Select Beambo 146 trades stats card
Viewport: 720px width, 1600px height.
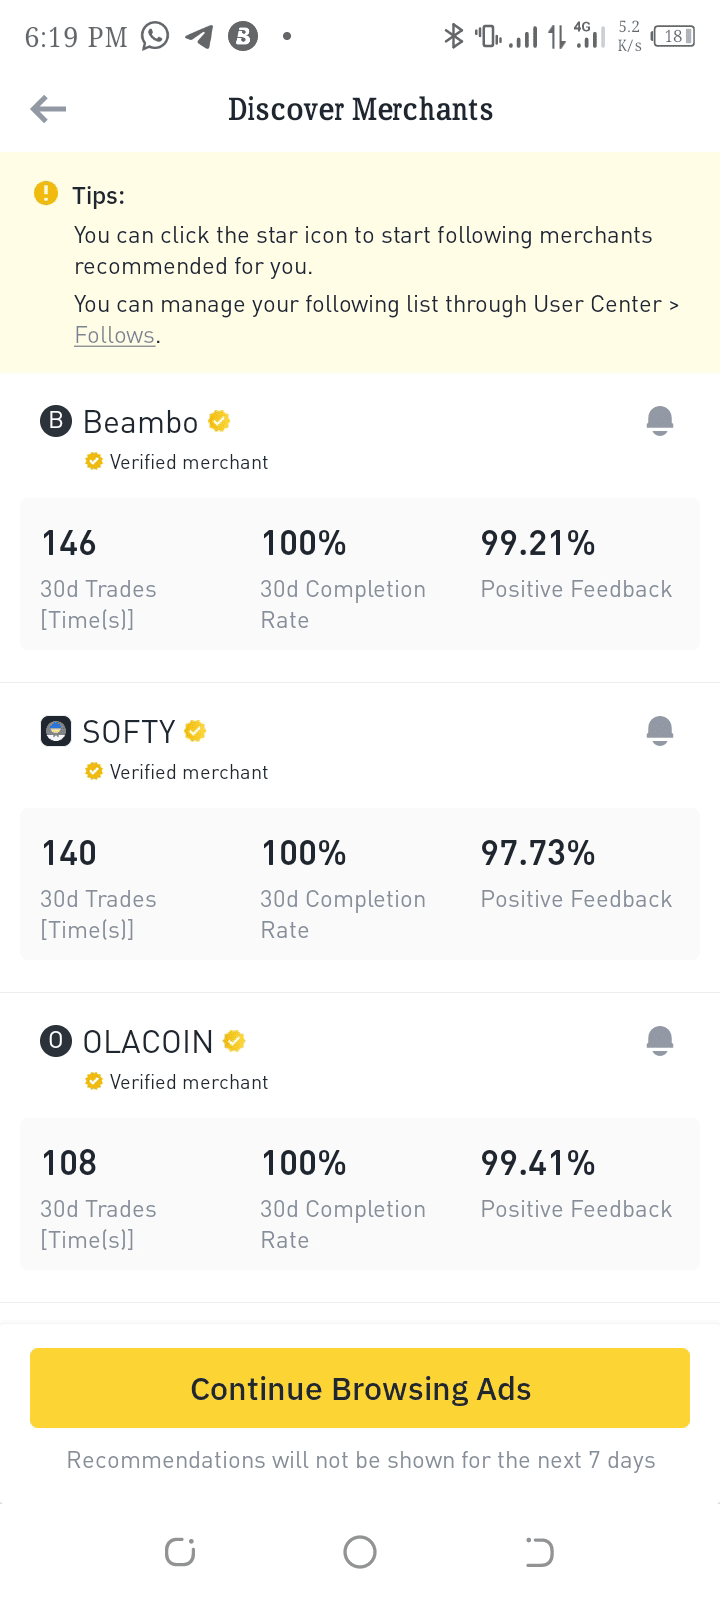[x=98, y=574]
